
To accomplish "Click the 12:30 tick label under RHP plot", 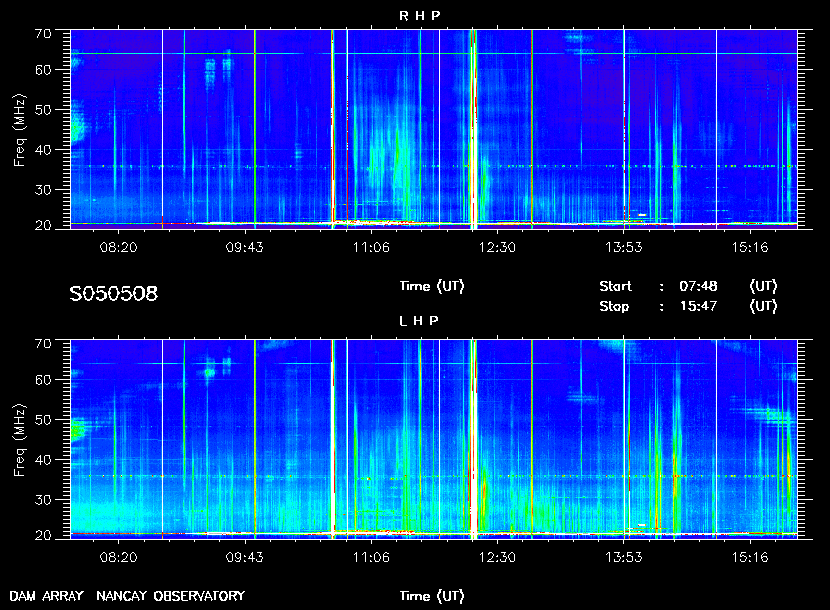I will [497, 247].
